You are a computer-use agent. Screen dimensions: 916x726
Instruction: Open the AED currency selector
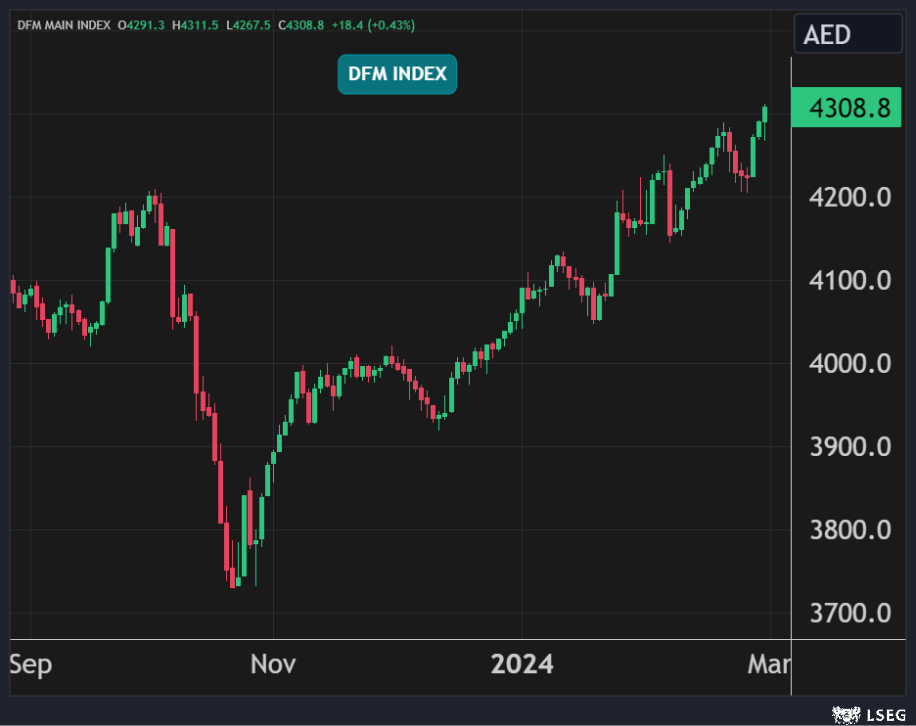point(847,35)
